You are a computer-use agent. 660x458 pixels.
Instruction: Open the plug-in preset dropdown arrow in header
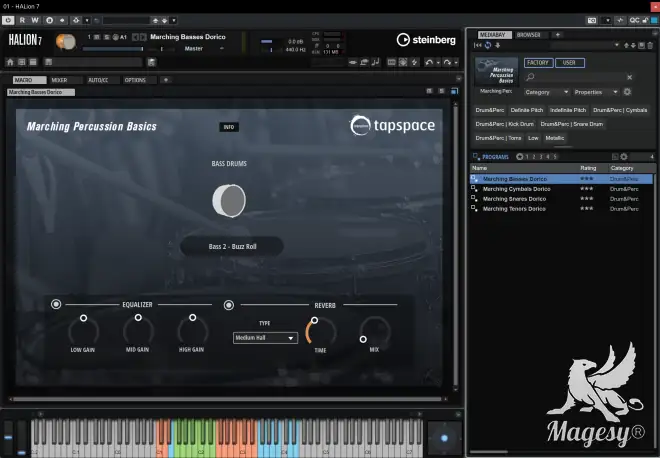point(173,20)
